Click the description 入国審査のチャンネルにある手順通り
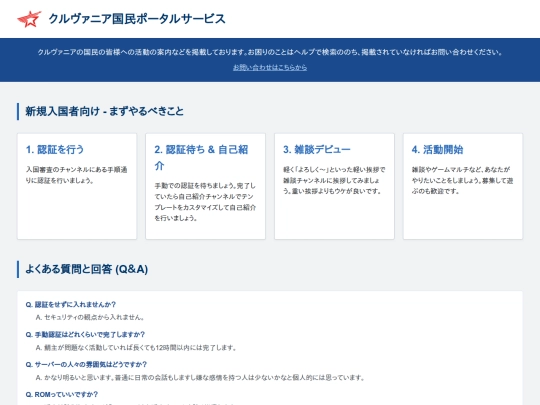 [76, 175]
